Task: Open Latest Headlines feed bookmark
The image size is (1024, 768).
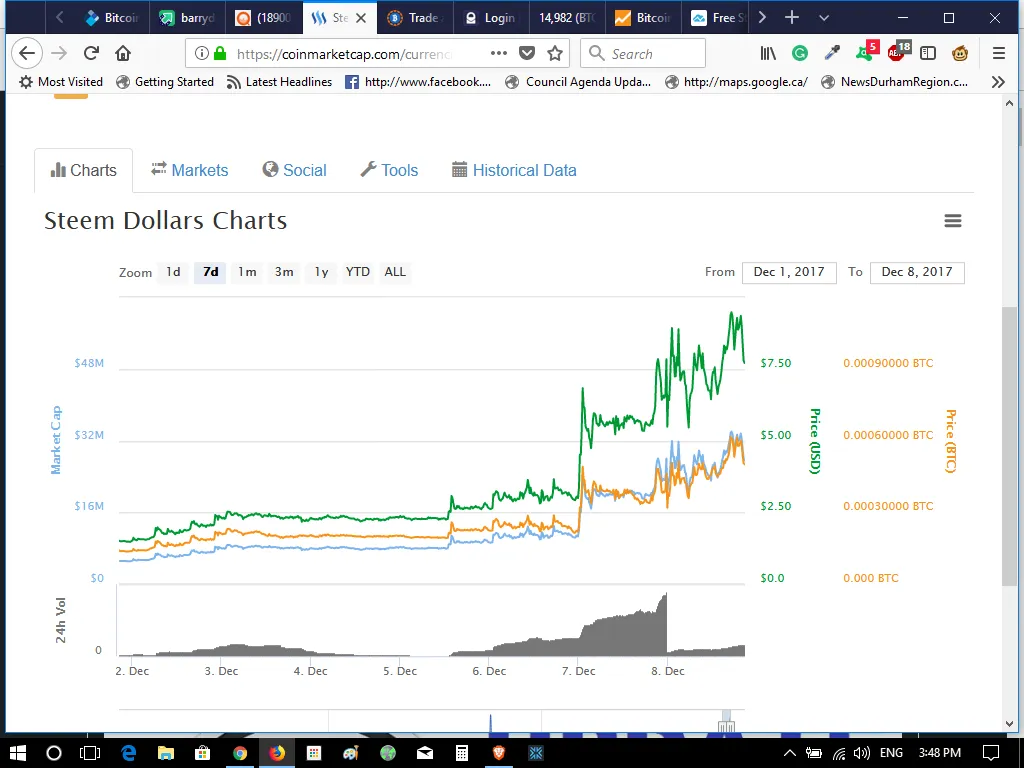Action: 279,82
